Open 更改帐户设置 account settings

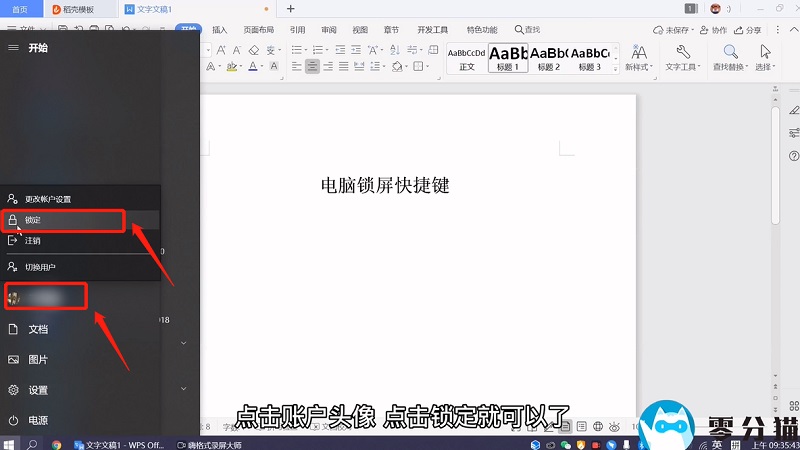pyautogui.click(x=47, y=199)
